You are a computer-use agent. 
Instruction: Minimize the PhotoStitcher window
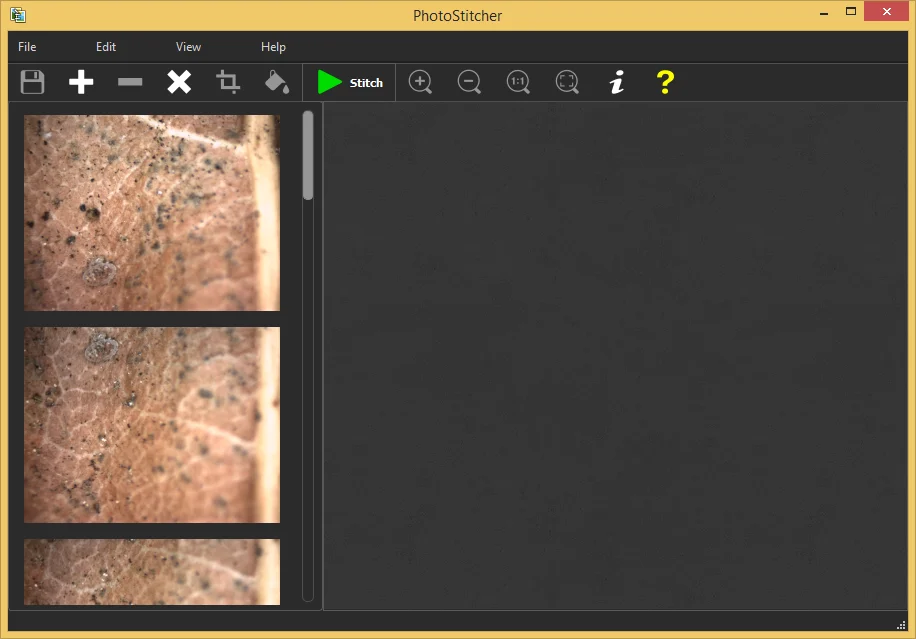[x=824, y=12]
